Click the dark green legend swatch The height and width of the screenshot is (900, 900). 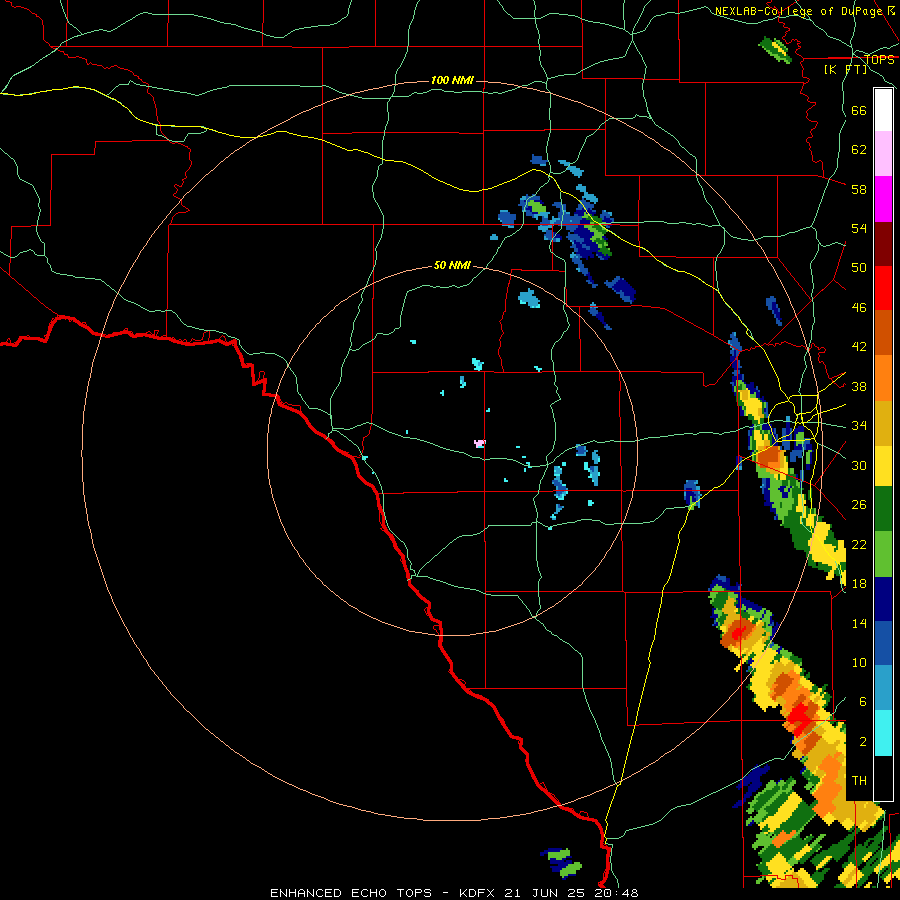tap(883, 509)
